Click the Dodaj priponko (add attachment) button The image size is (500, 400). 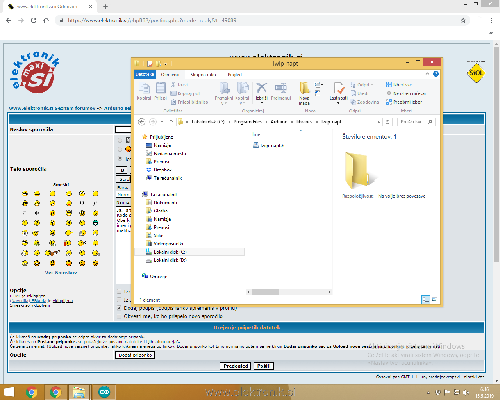[135, 355]
